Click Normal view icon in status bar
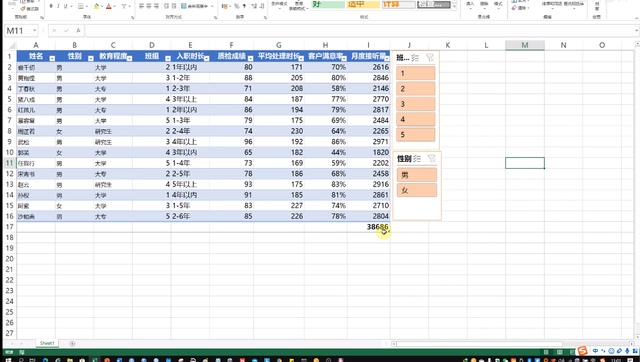Screen dimensions: 640x362 546,352
